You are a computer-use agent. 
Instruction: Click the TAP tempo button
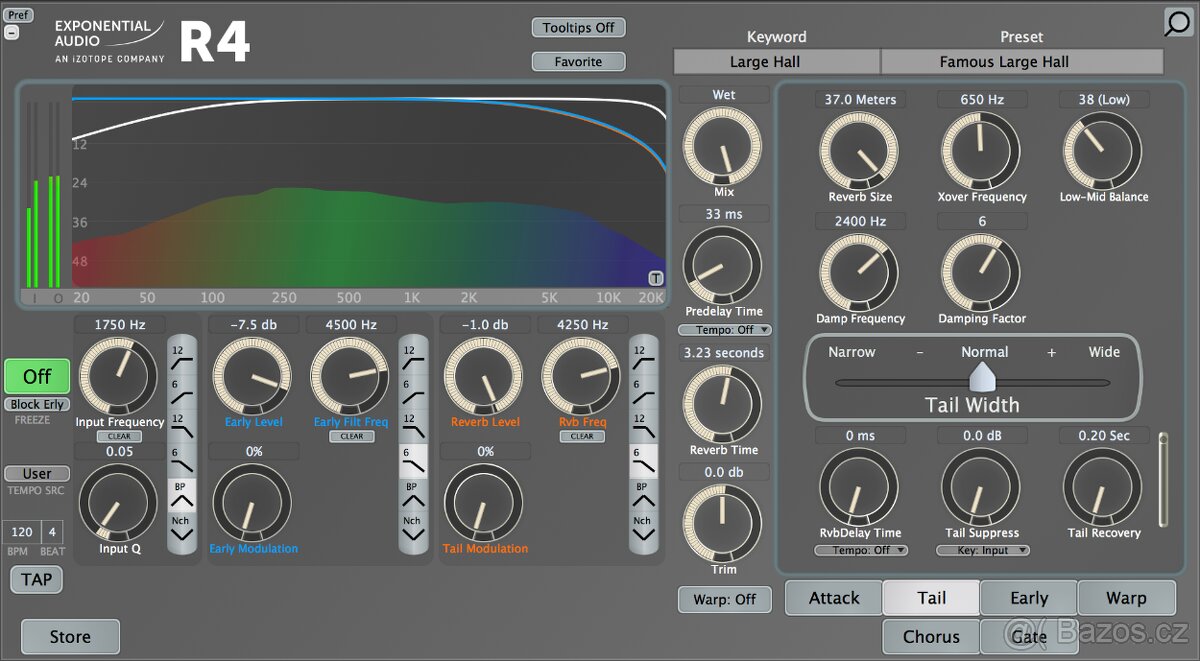(x=36, y=579)
